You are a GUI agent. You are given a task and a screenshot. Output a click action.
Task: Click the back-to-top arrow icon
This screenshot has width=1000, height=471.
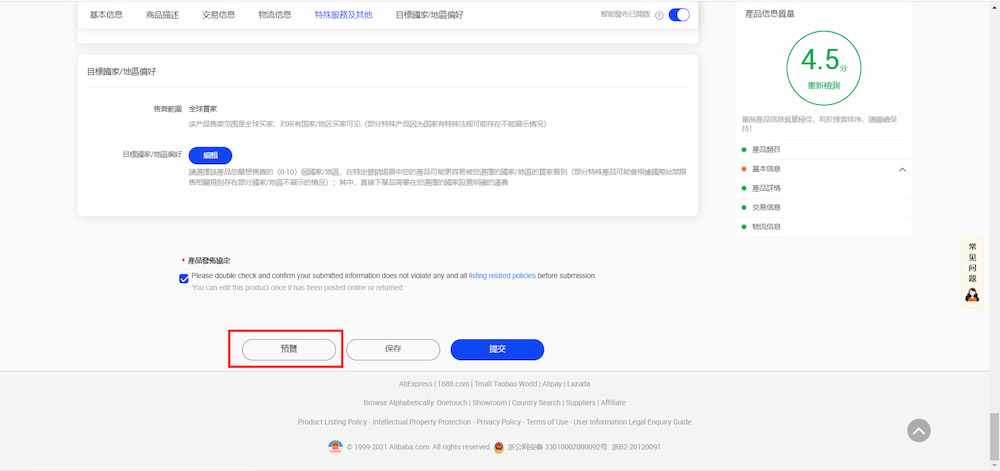919,431
